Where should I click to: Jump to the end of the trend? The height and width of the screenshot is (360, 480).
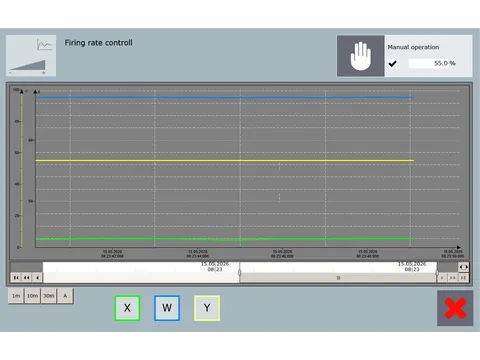(463, 278)
